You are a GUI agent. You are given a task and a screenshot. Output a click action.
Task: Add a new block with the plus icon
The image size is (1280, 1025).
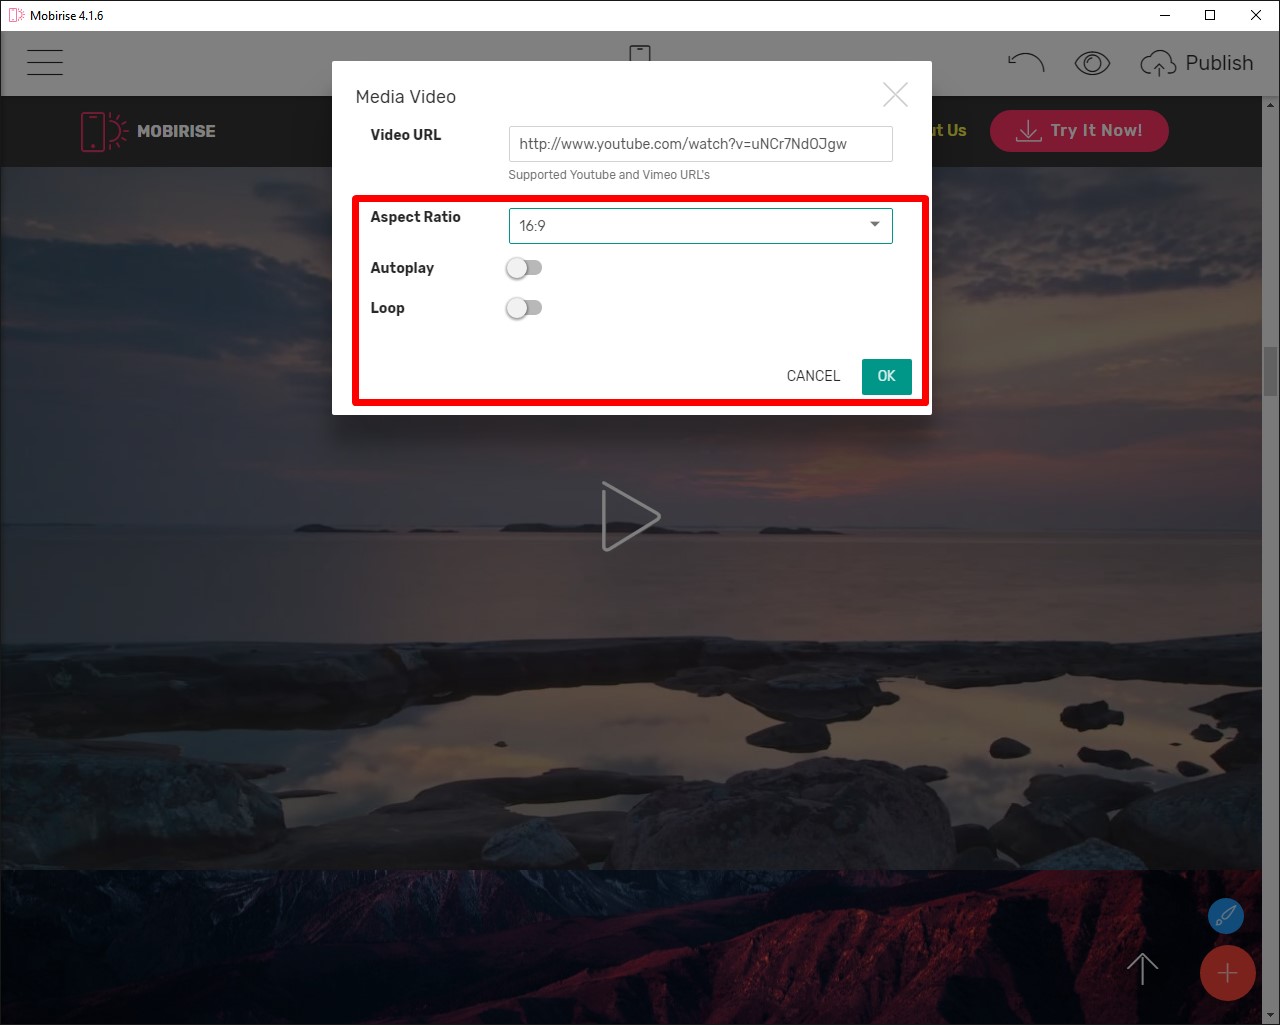[x=1228, y=972]
